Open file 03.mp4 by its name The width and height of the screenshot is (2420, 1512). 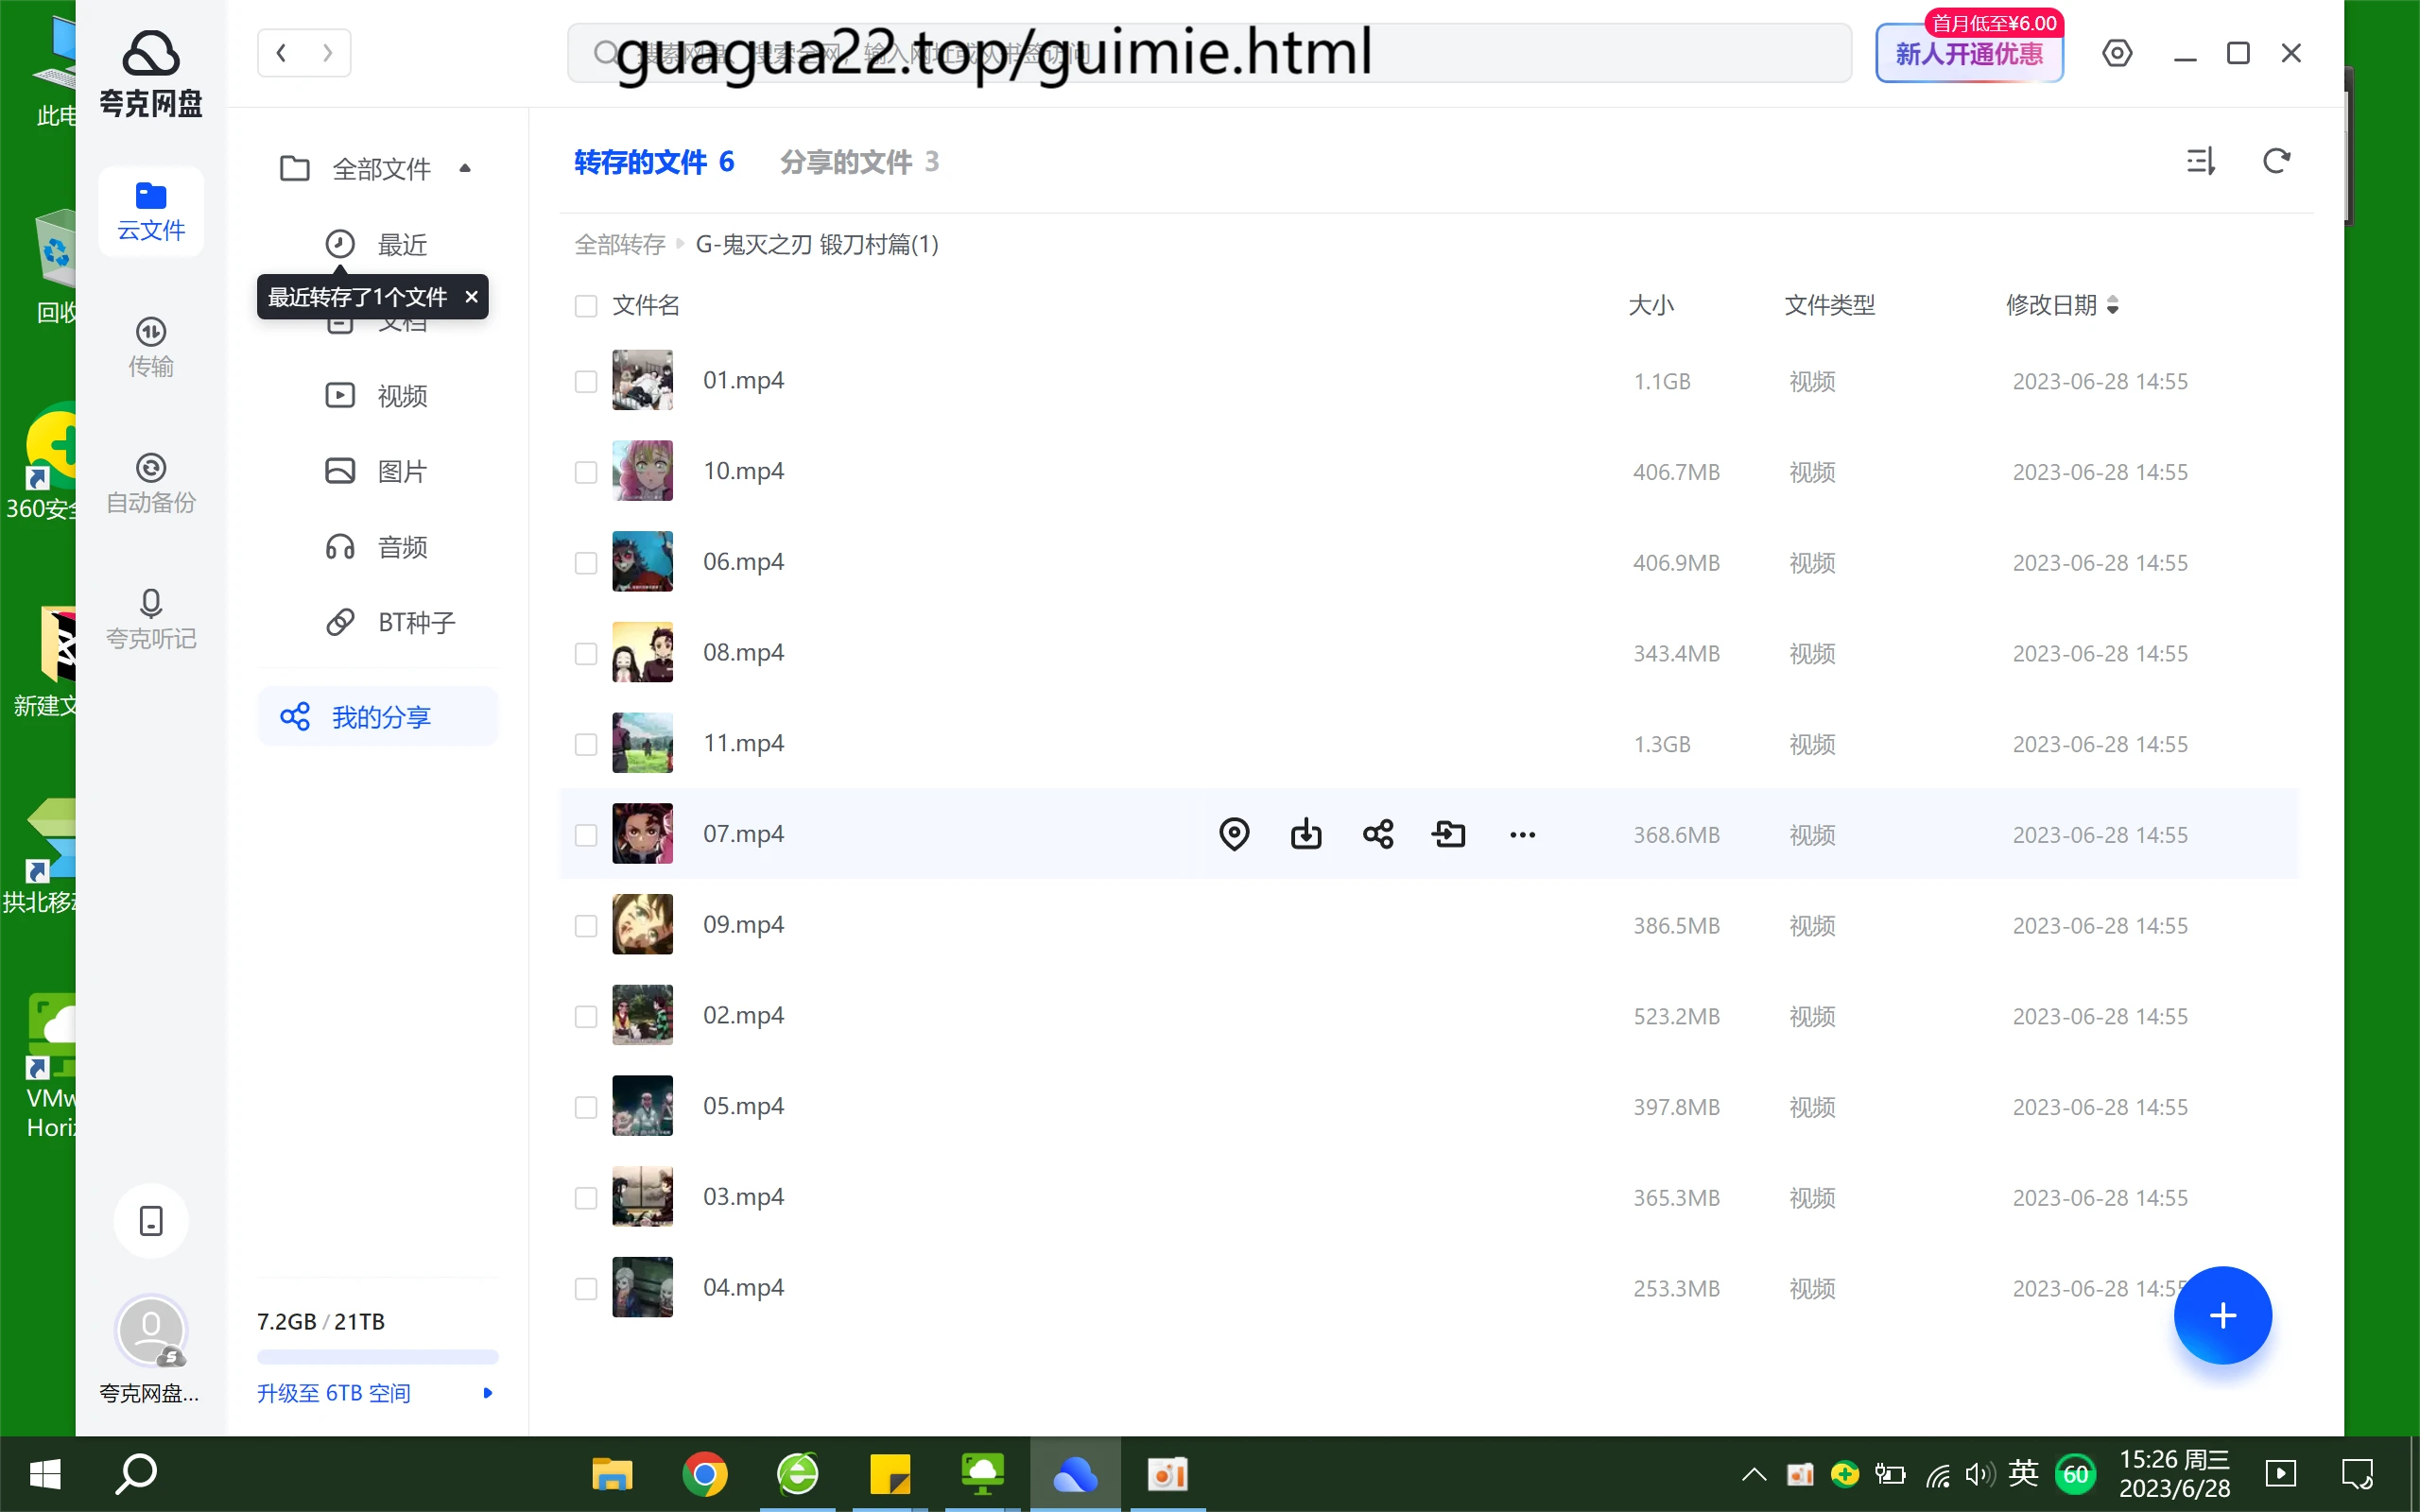pyautogui.click(x=743, y=1197)
